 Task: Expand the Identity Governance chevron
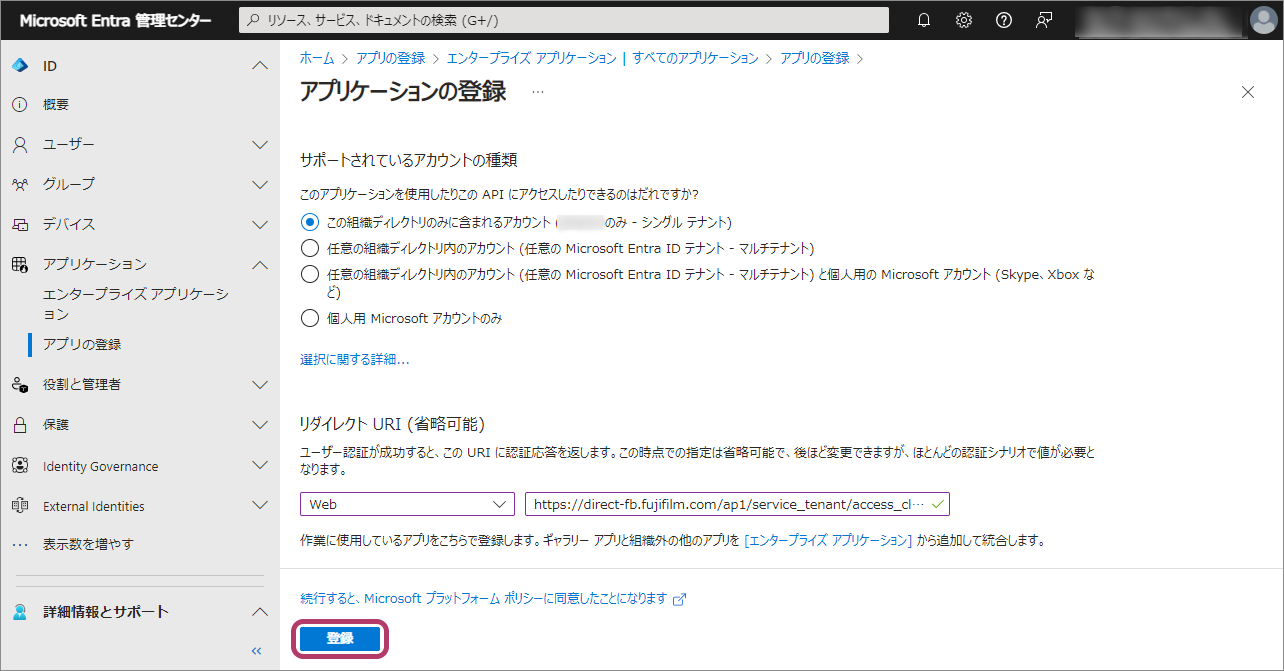pos(260,466)
